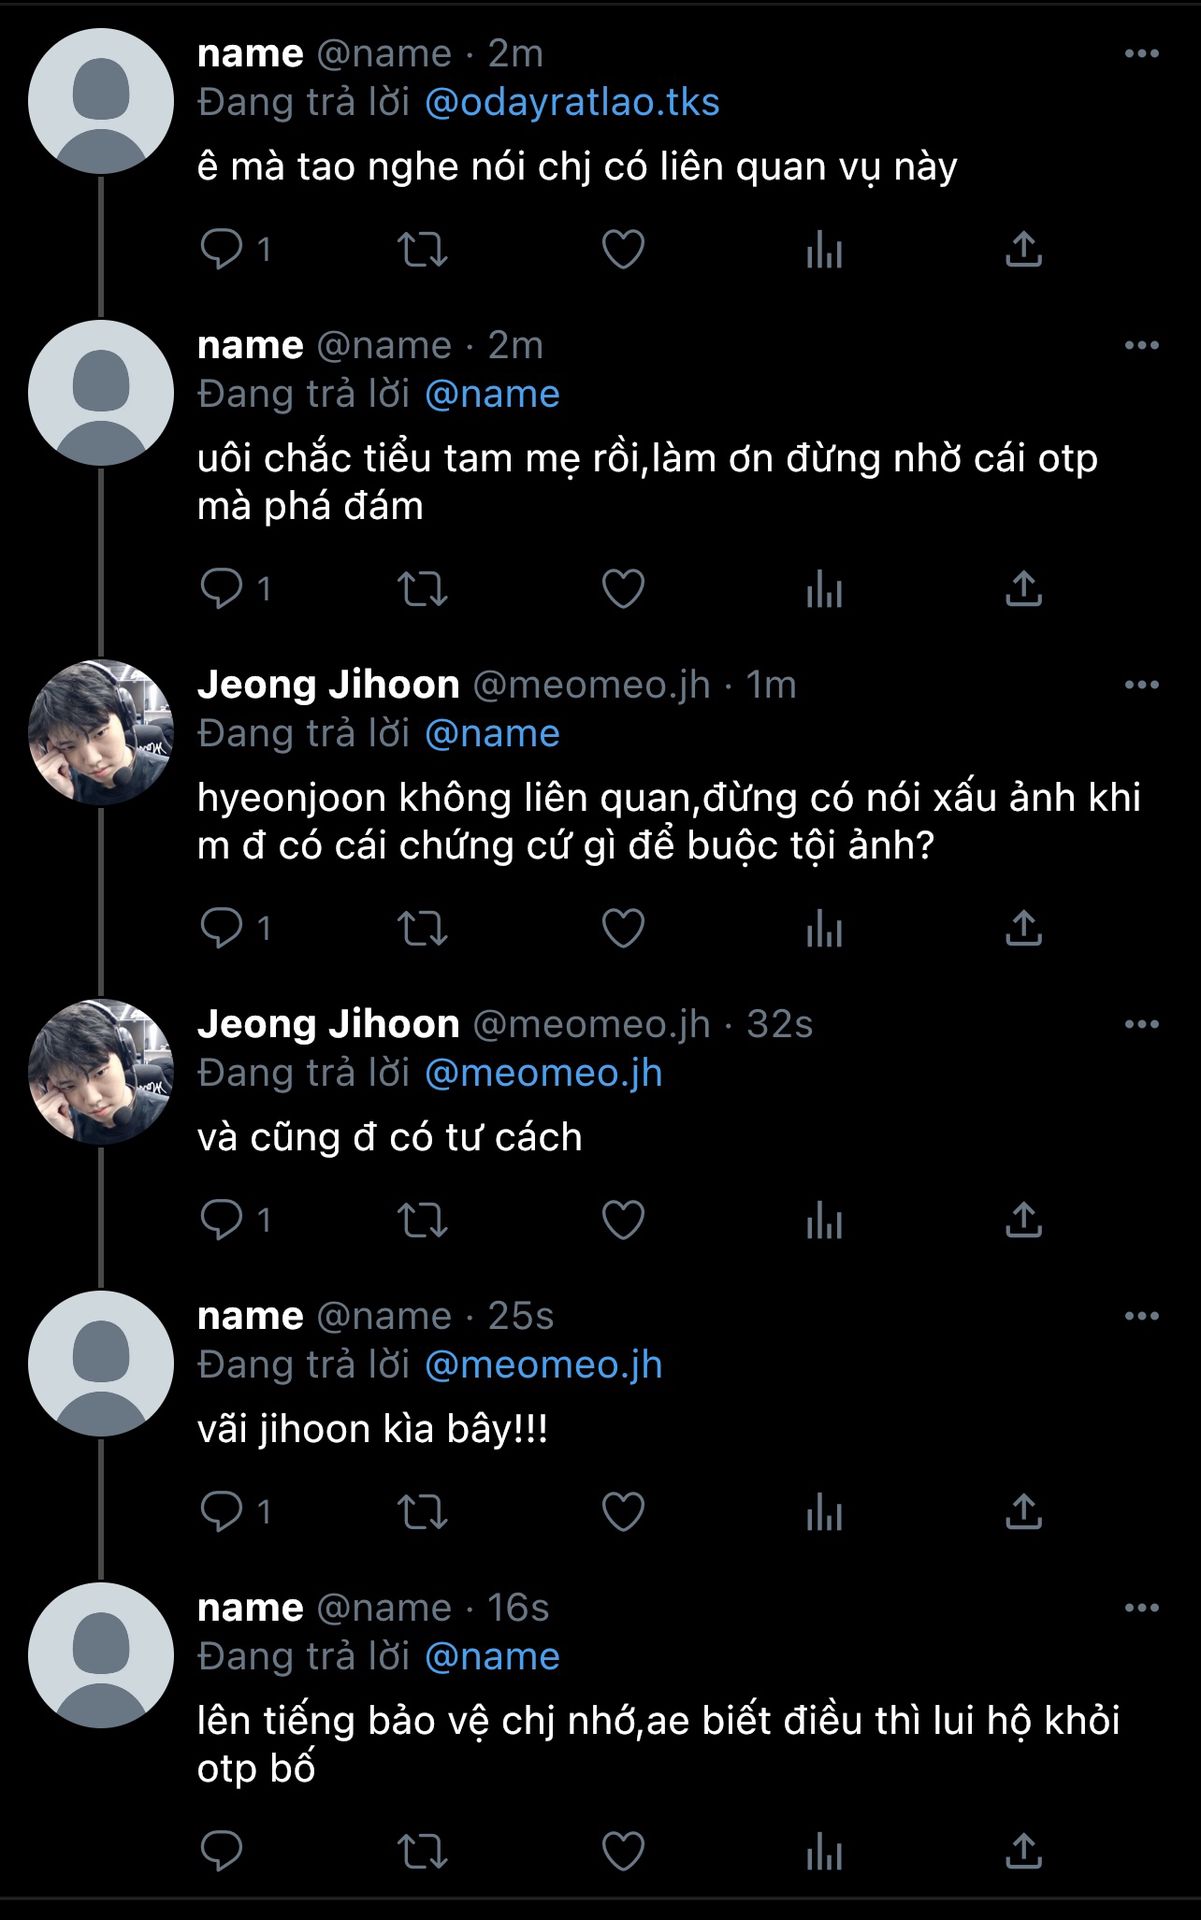Click the default avatar on the first tweet
Image resolution: width=1201 pixels, height=1920 pixels.
click(101, 101)
